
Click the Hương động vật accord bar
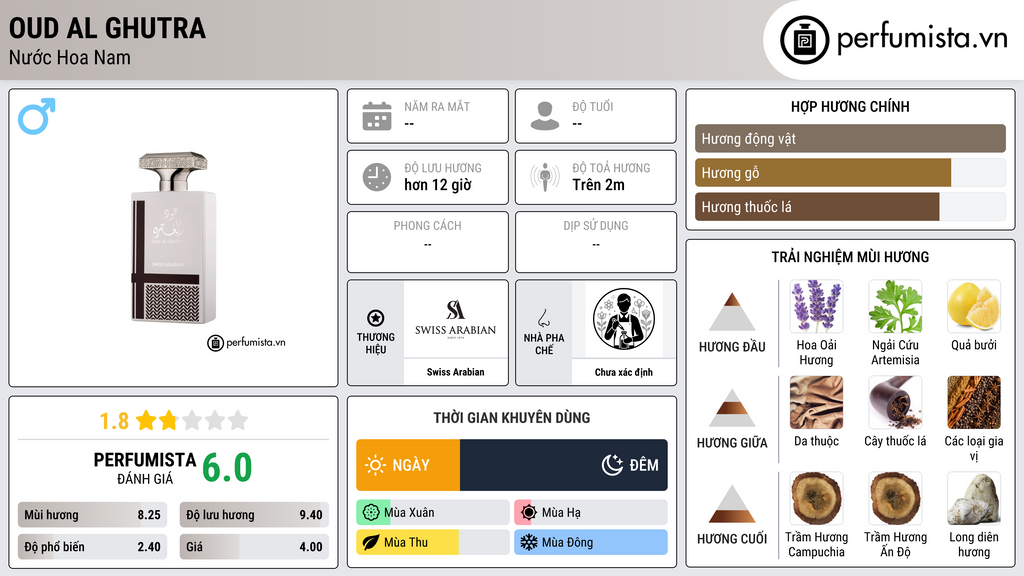click(x=850, y=138)
